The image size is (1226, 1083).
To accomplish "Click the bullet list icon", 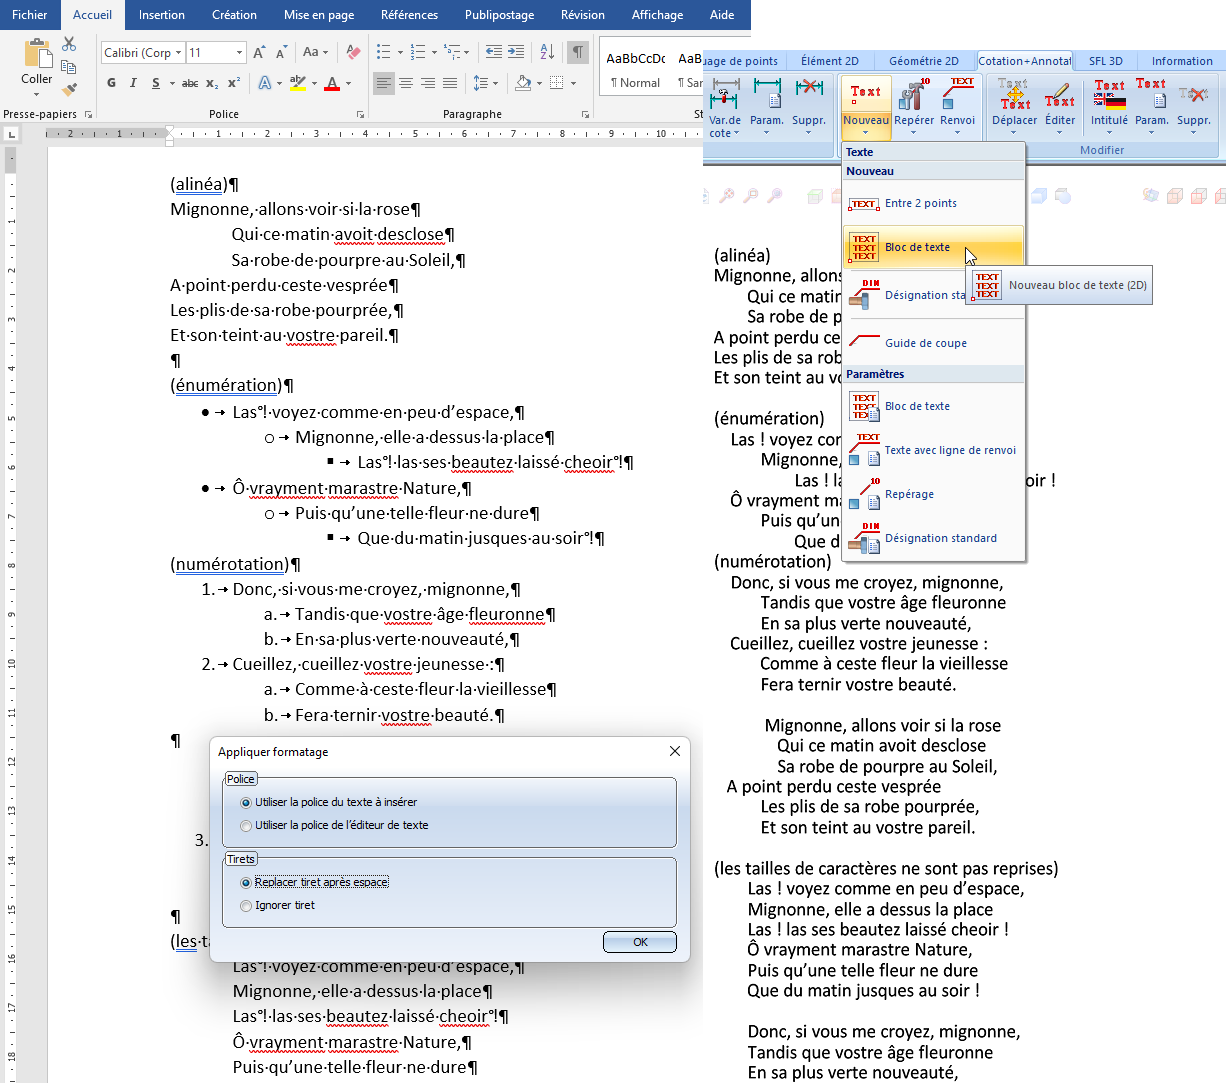I will coord(384,52).
